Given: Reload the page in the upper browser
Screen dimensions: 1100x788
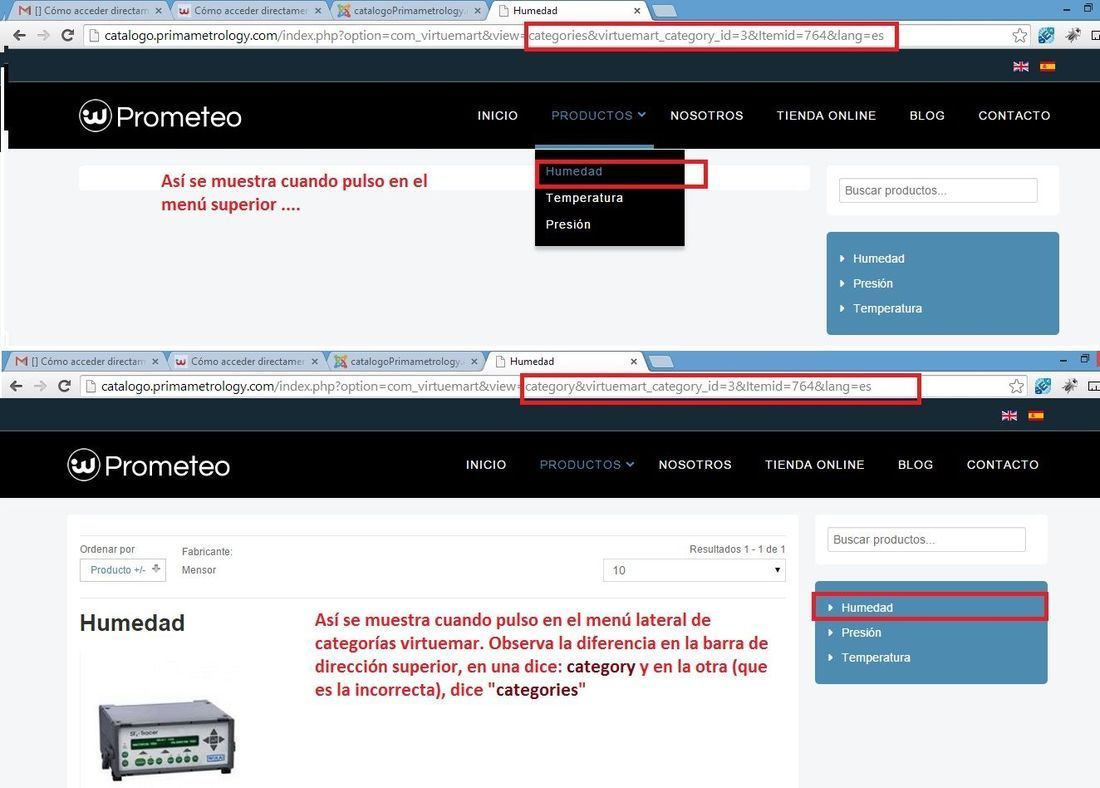Looking at the screenshot, I should point(67,35).
